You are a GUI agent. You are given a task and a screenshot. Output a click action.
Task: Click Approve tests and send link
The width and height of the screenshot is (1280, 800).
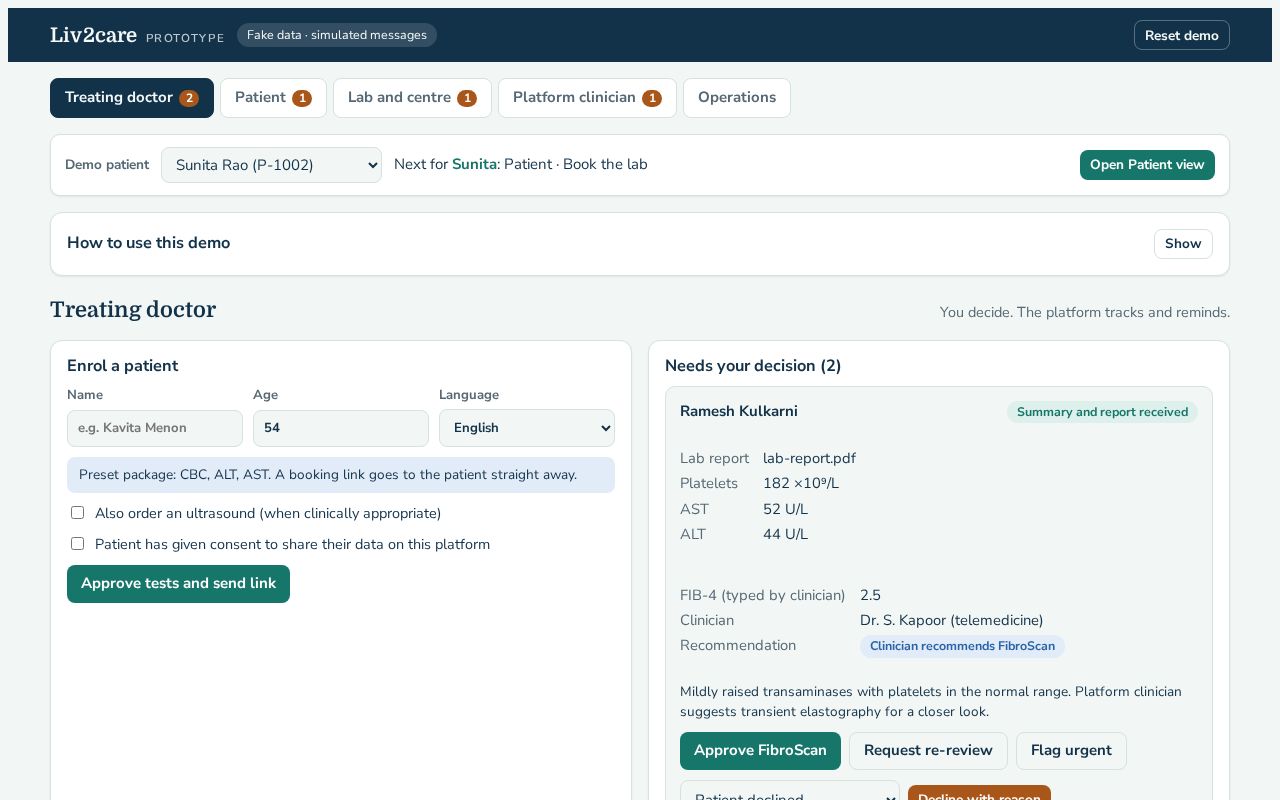178,584
